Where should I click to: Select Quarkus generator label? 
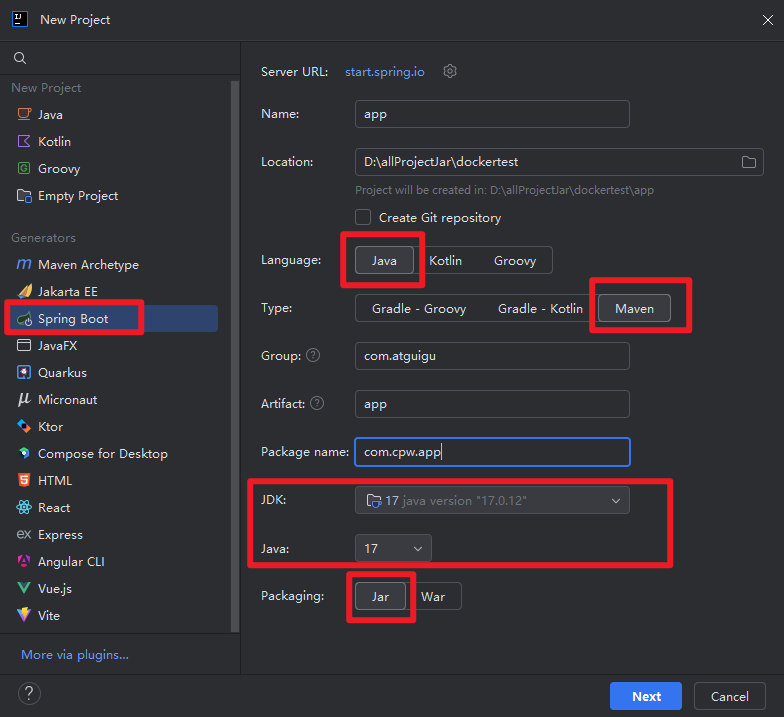coord(62,372)
